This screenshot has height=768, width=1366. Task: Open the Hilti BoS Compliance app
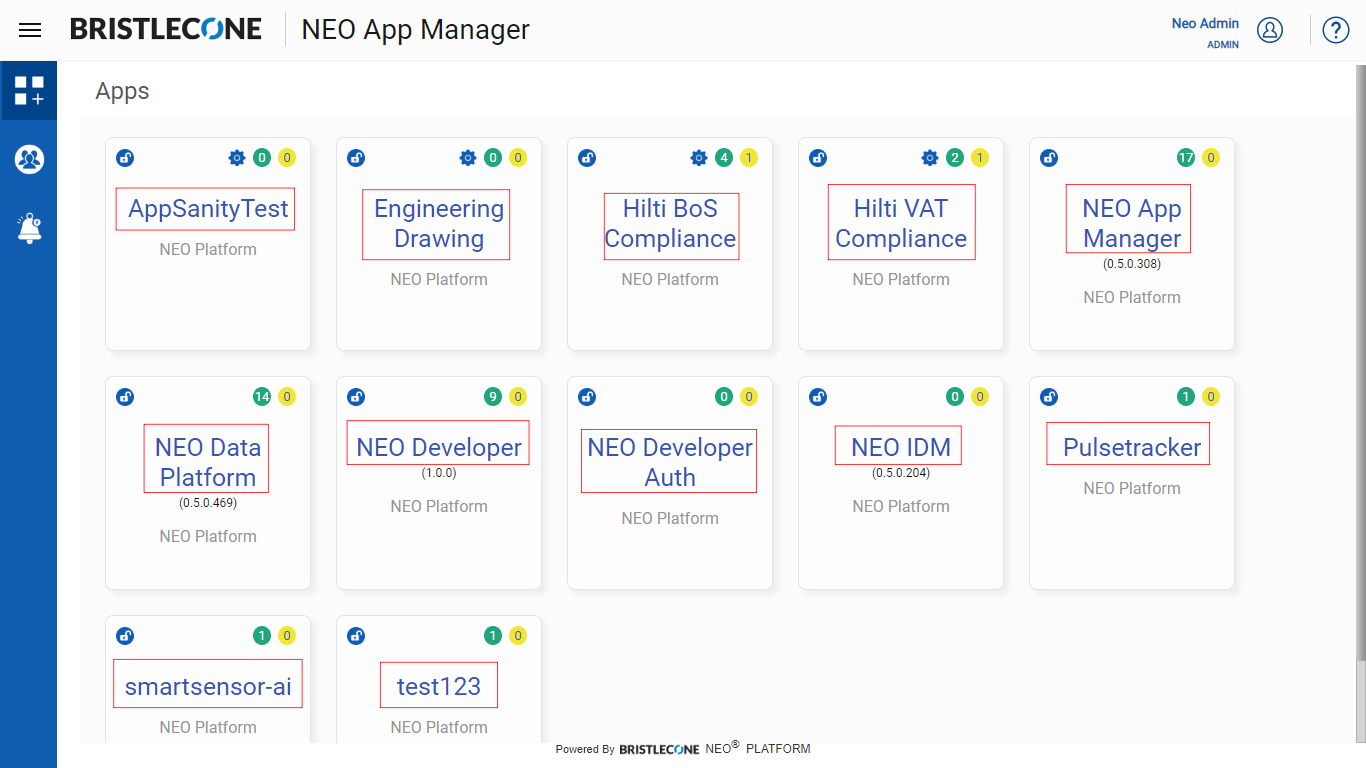pos(671,226)
